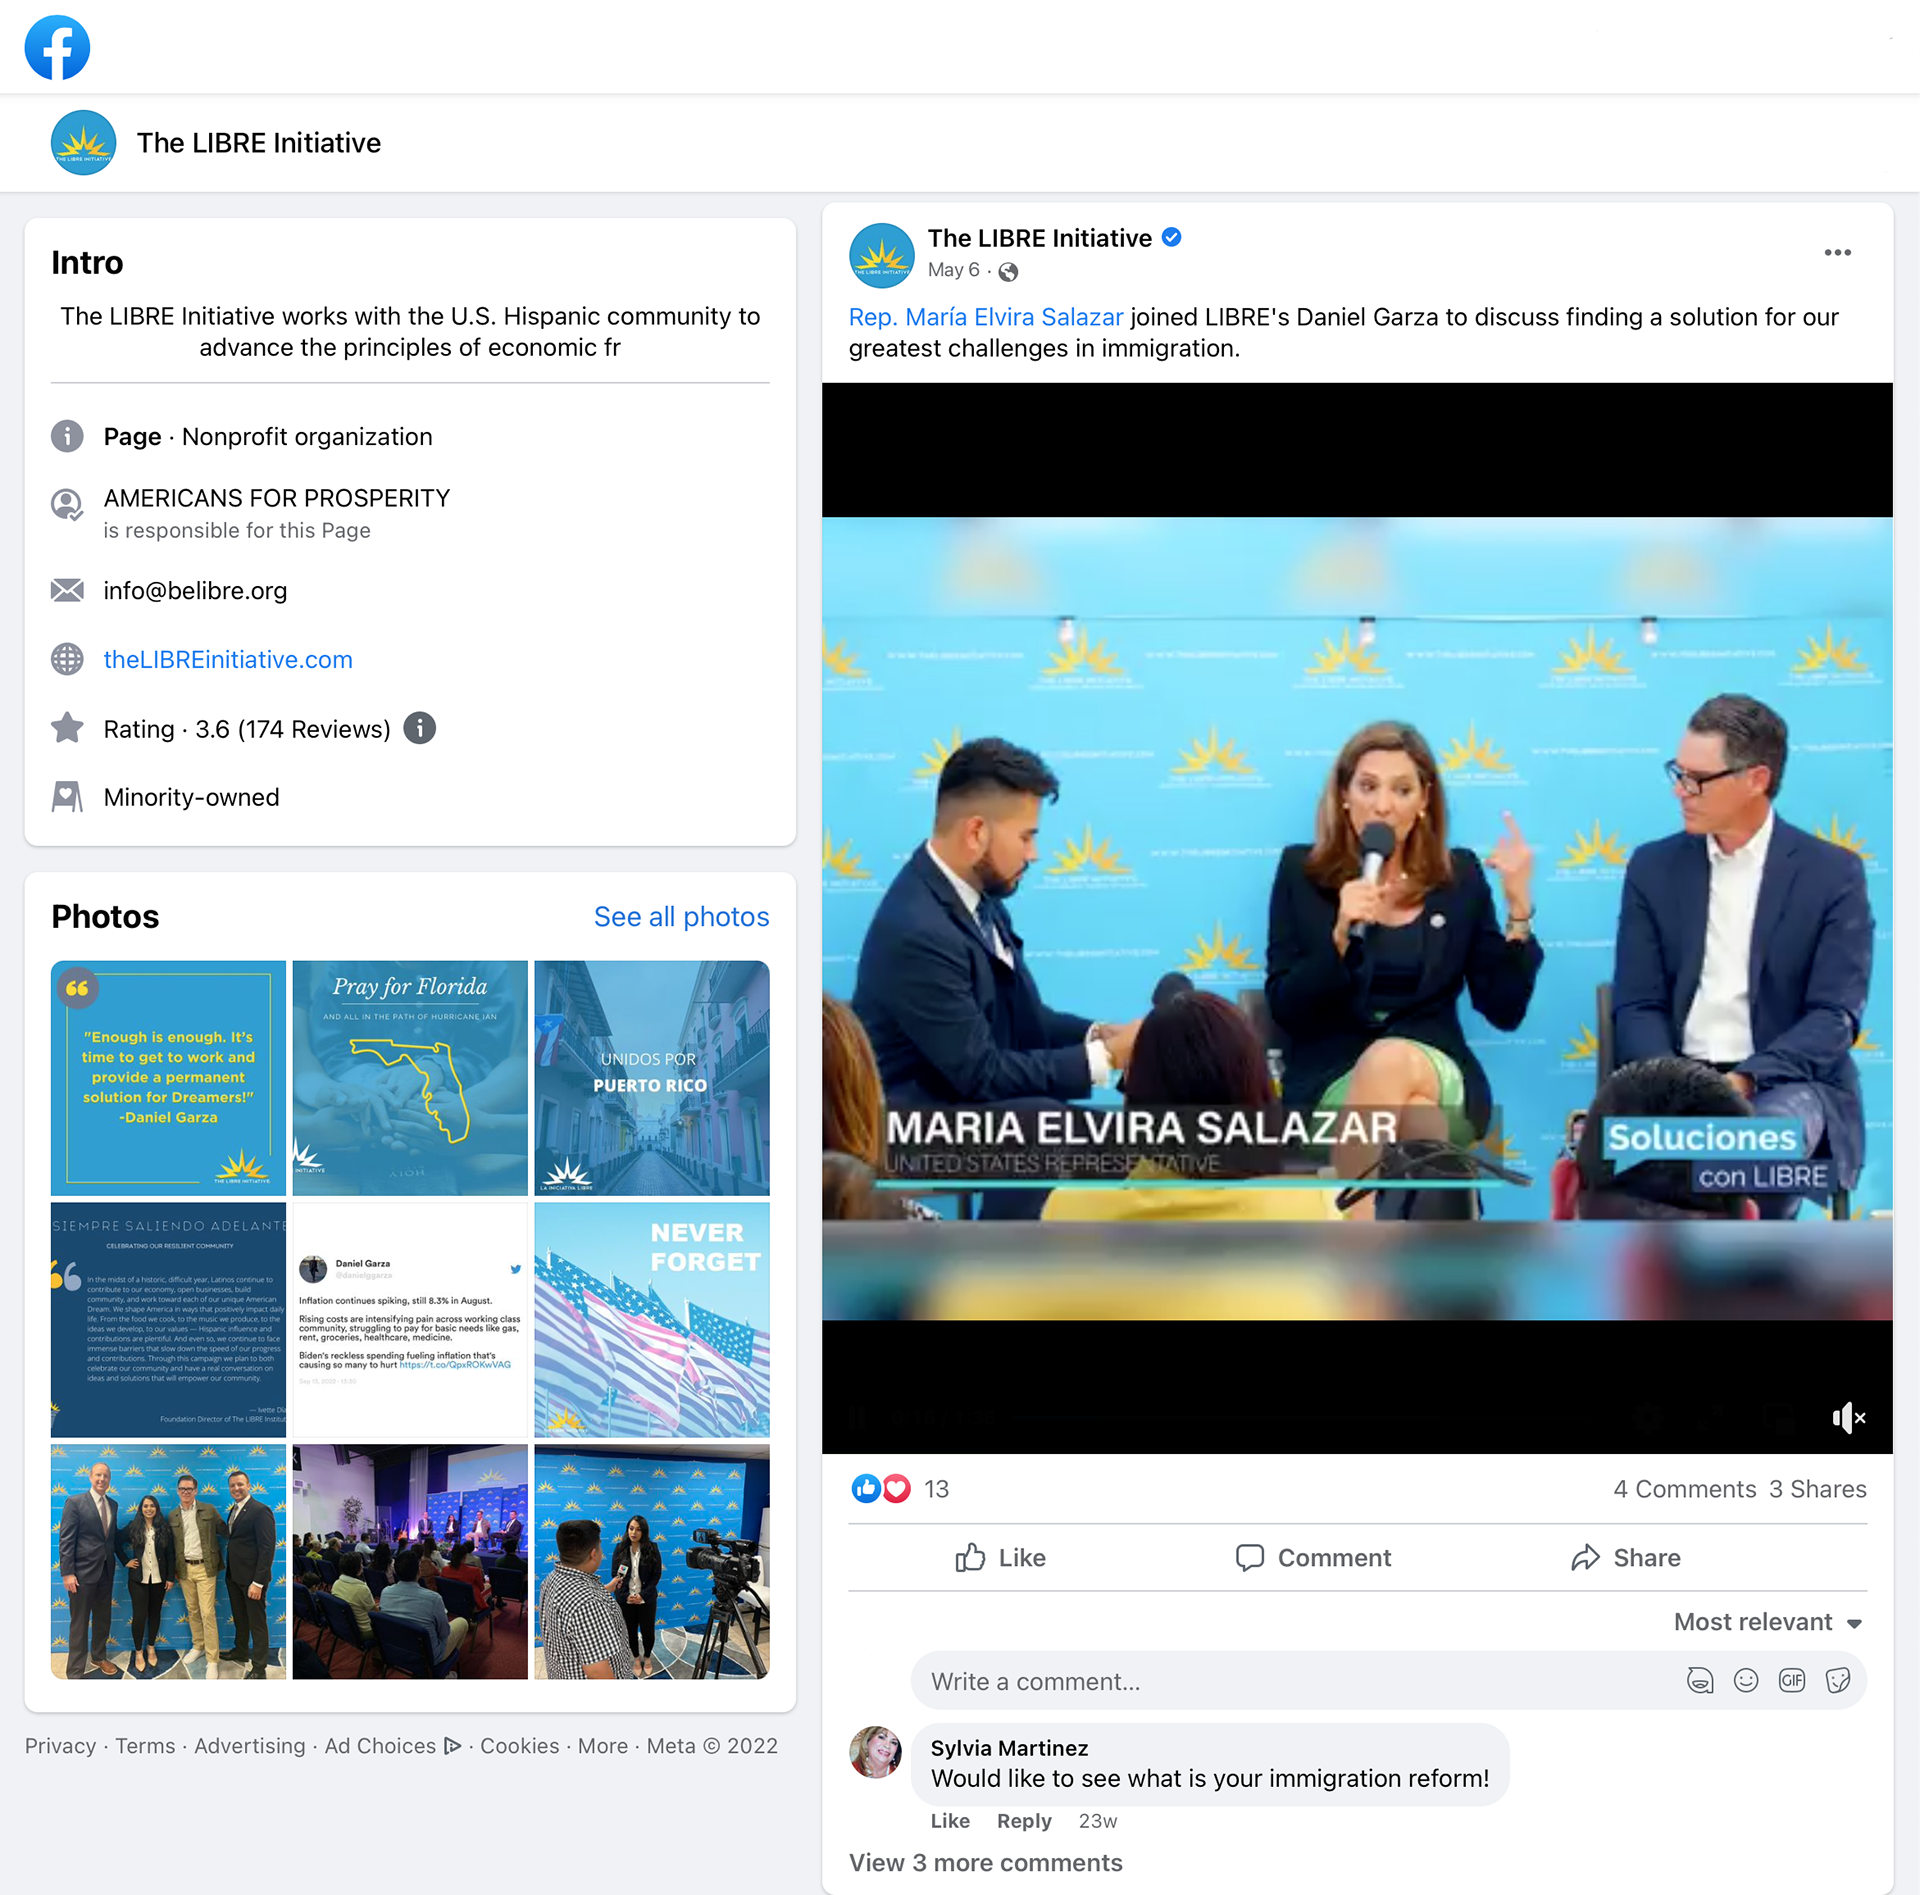
Task: Open the post options three-dot menu
Action: pos(1837,253)
